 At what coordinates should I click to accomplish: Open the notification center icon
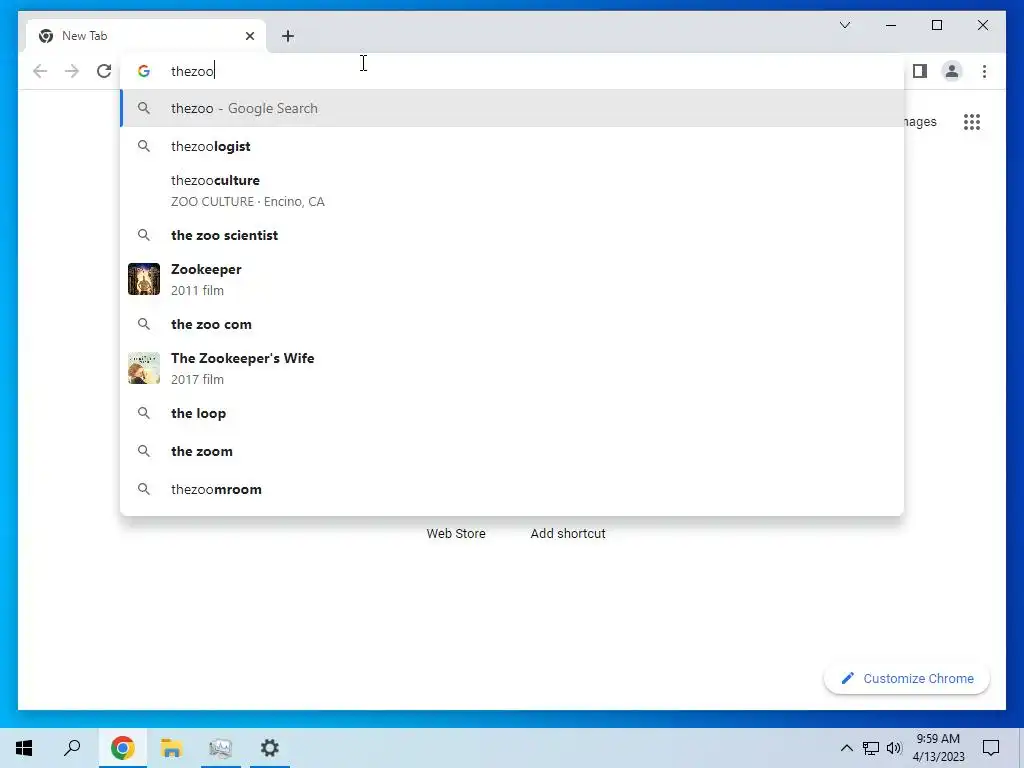991,748
